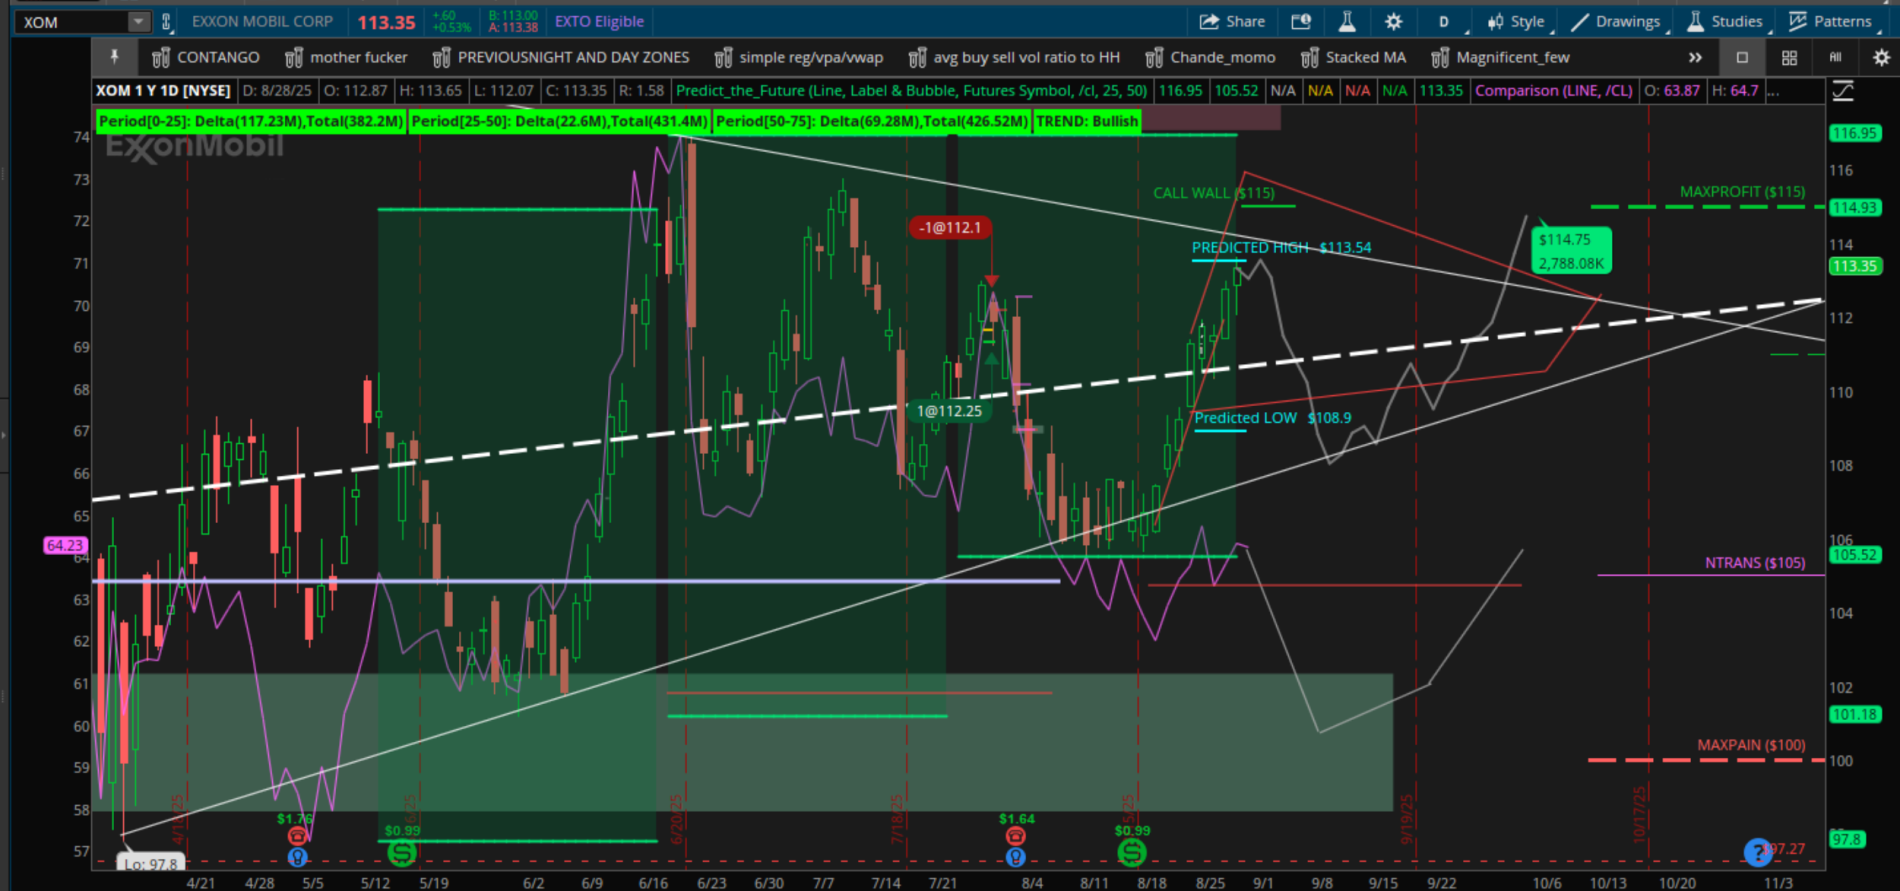The width and height of the screenshot is (1900, 891).
Task: Click the $0.99 dividend icon near 5/12
Action: pyautogui.click(x=402, y=853)
